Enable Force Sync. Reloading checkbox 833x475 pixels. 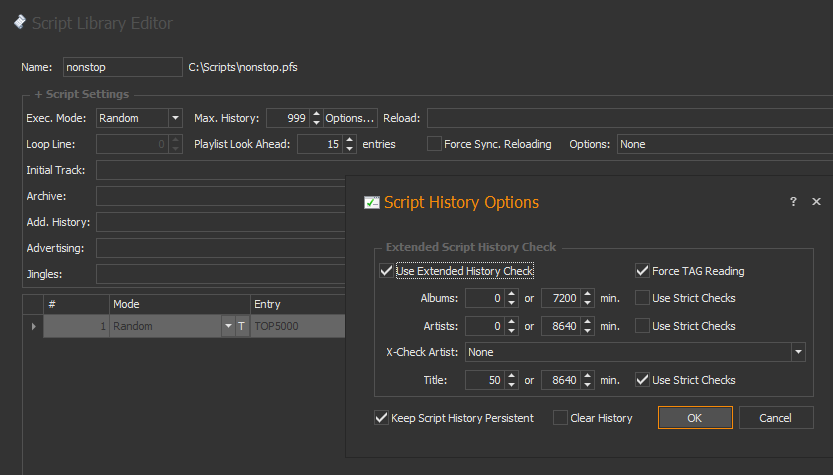pos(434,144)
